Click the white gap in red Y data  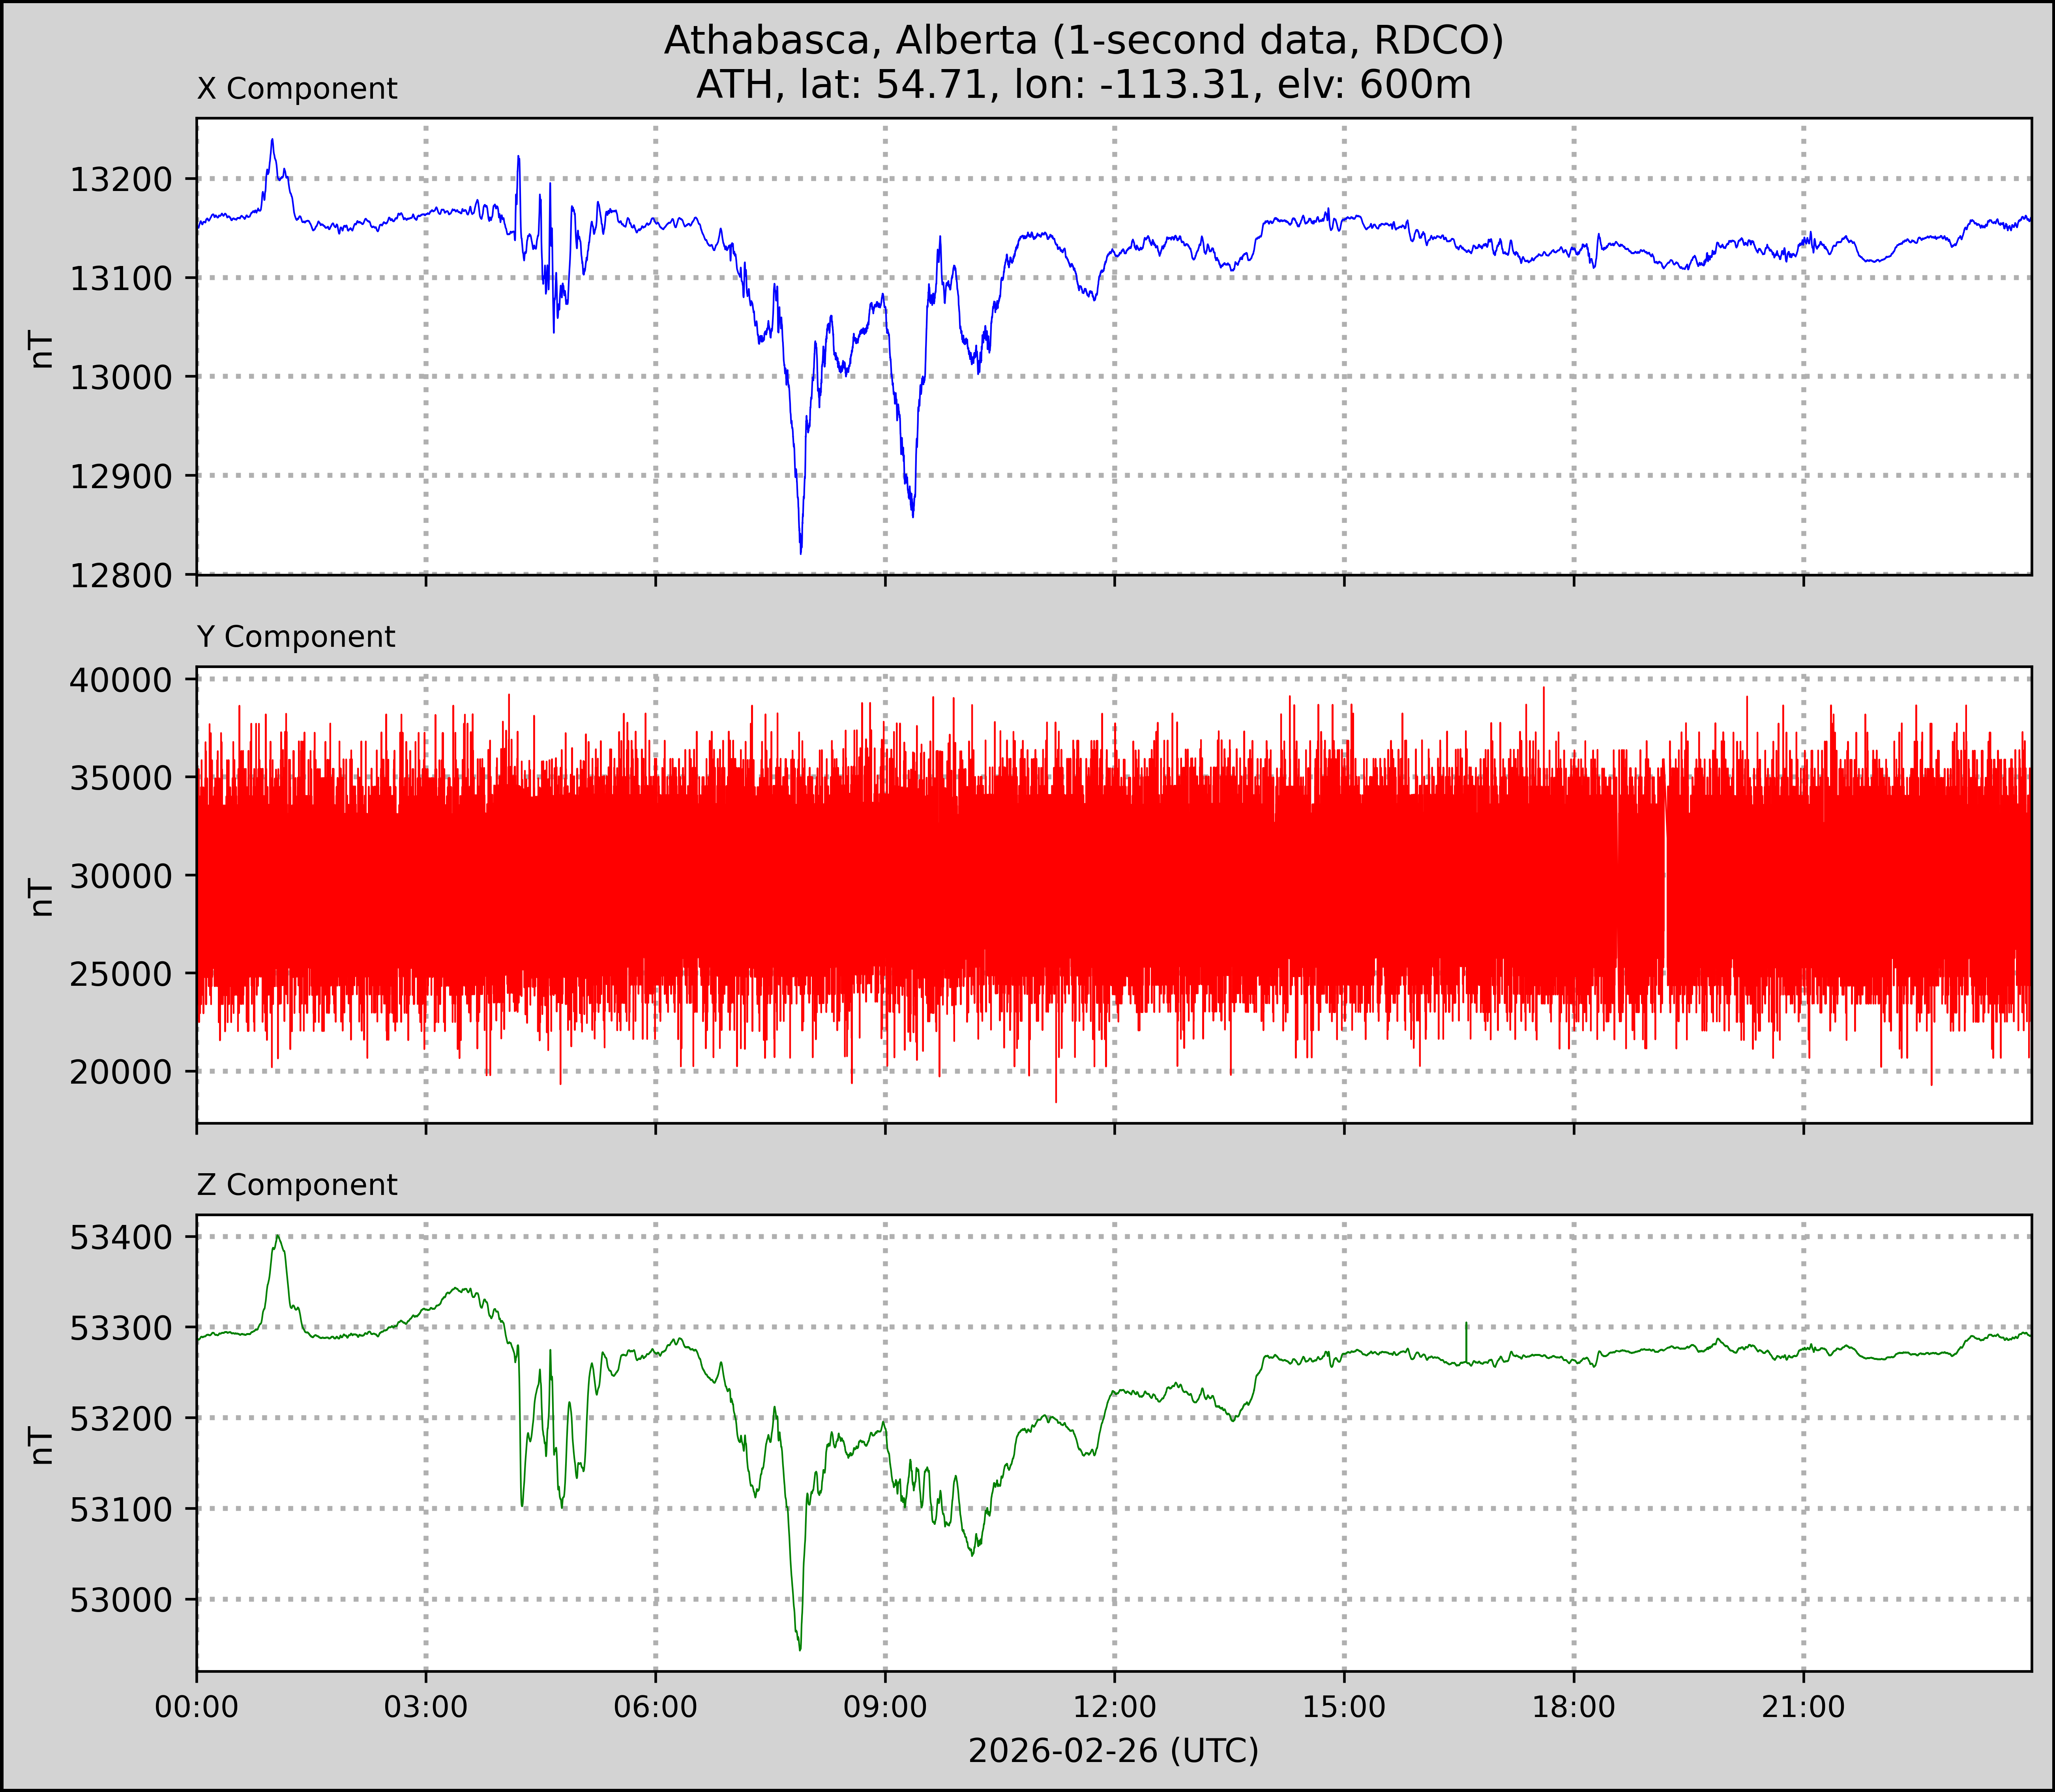tap(1665, 890)
